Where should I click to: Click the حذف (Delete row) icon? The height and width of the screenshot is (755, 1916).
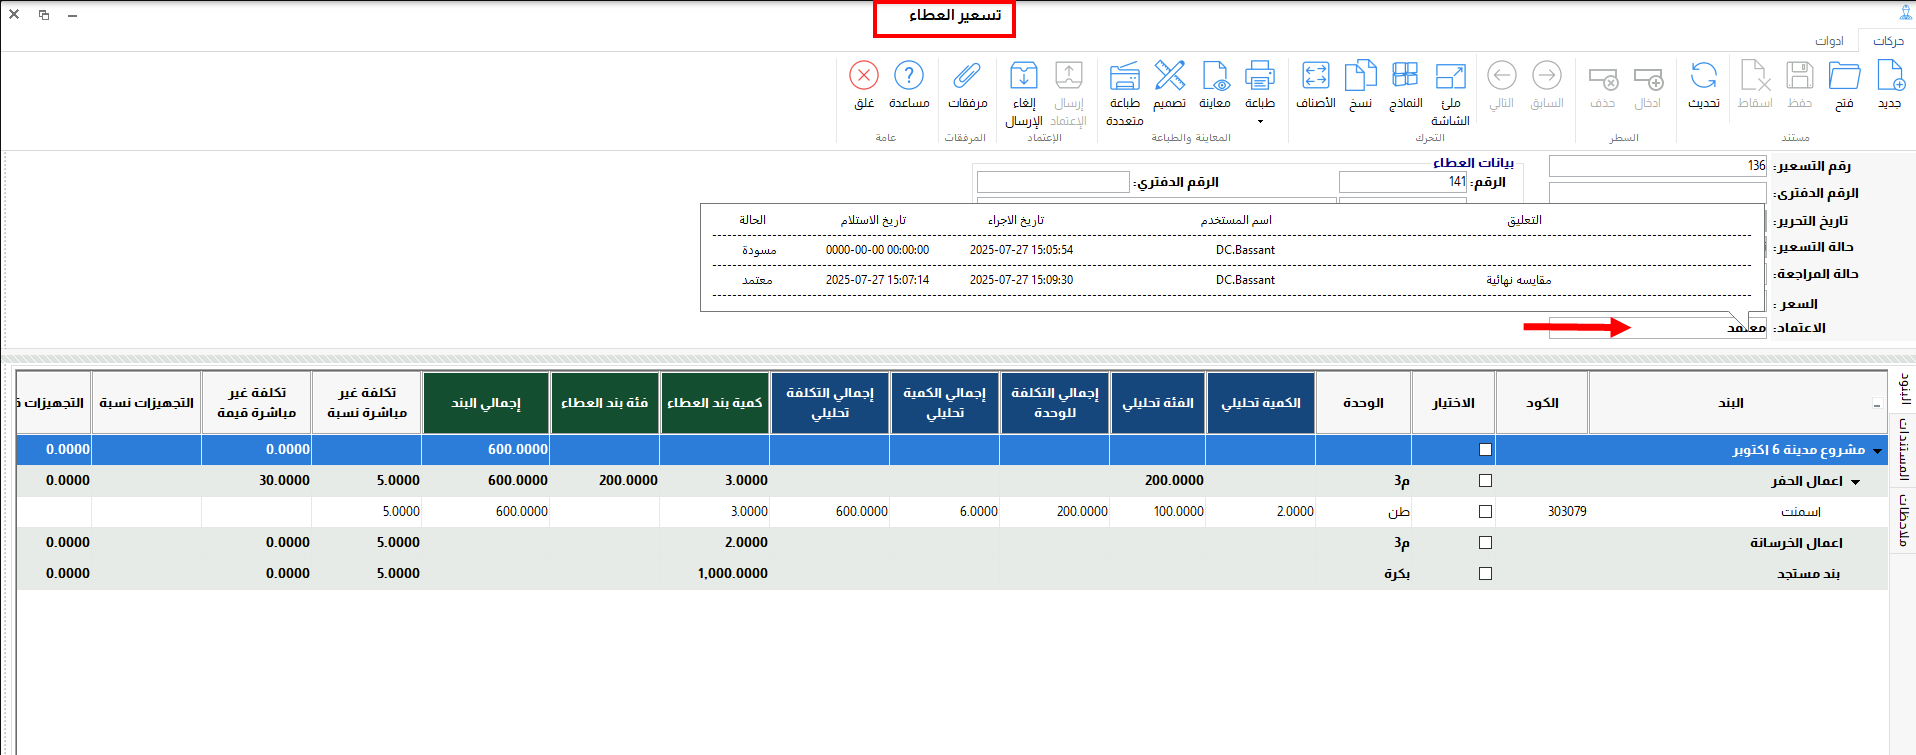tap(1603, 78)
